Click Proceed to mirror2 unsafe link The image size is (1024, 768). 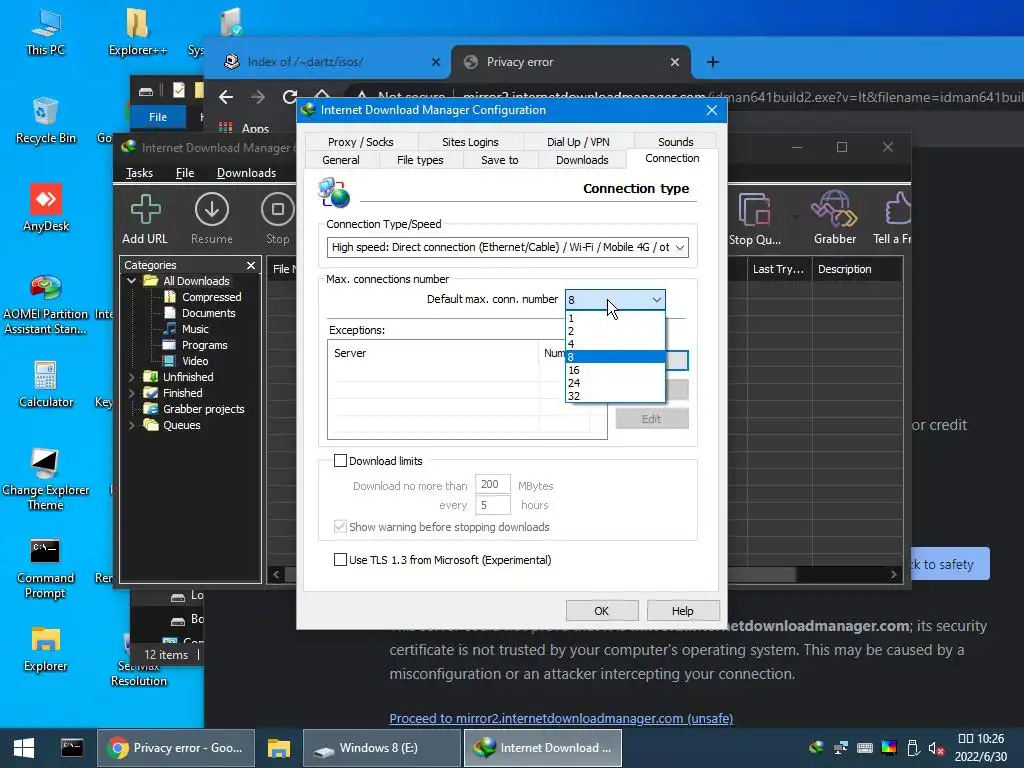click(x=561, y=718)
